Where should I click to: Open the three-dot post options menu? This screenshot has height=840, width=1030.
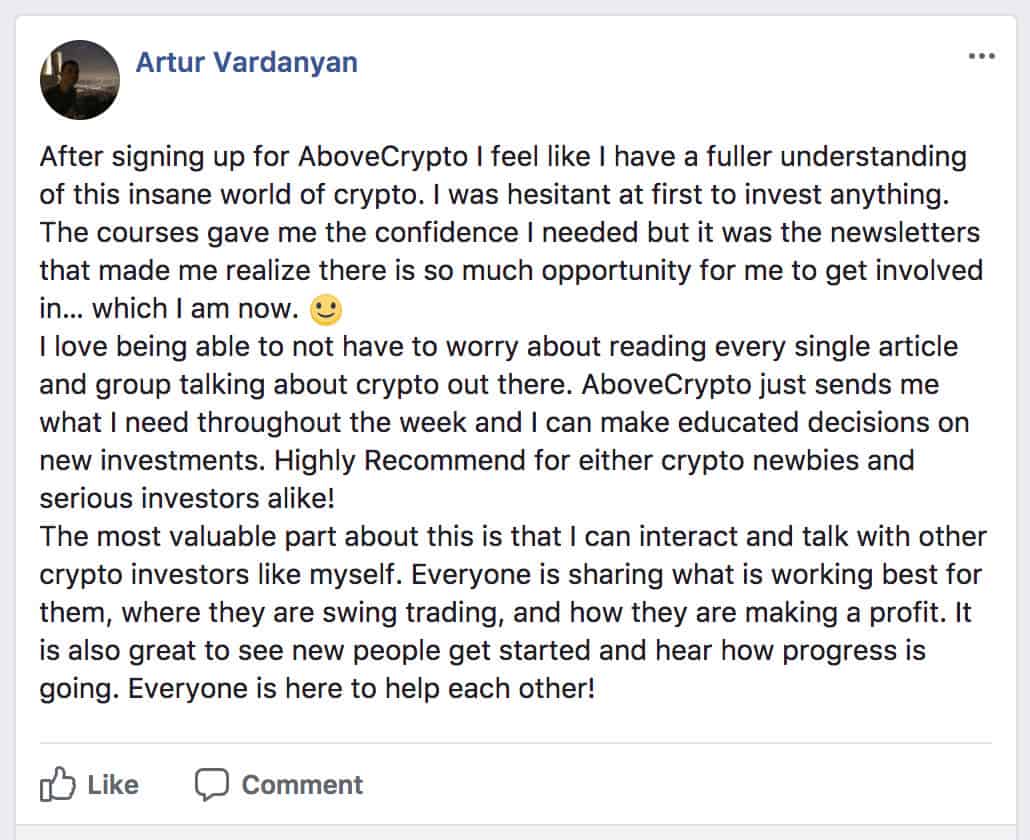981,56
